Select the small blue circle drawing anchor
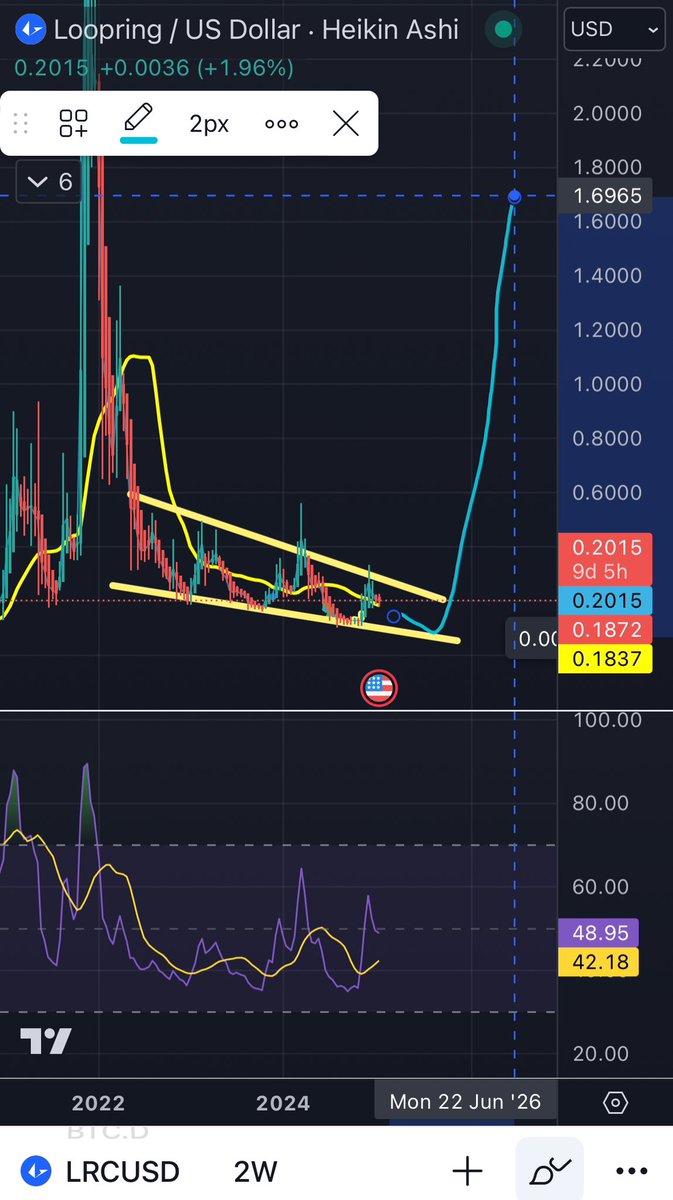Viewport: 673px width, 1200px height. click(393, 617)
